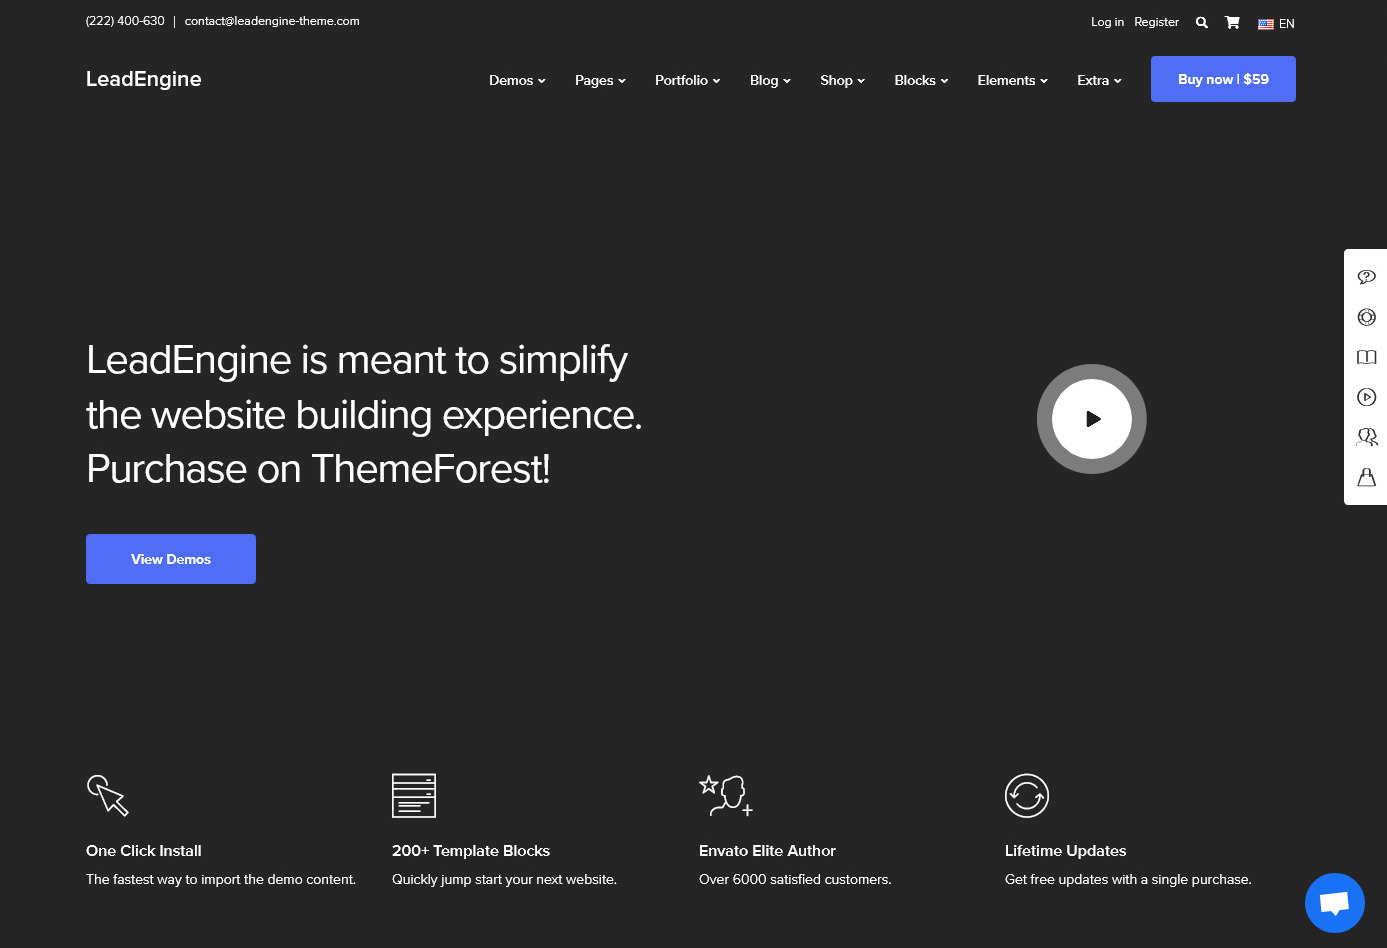Play the hero video
The width and height of the screenshot is (1387, 948).
(x=1091, y=419)
